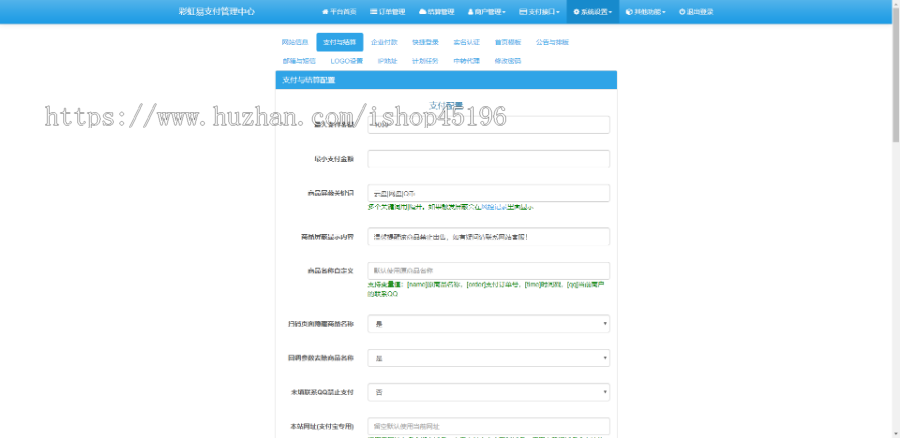Click the 支付配置 section heading
The image size is (900, 438).
point(446,106)
